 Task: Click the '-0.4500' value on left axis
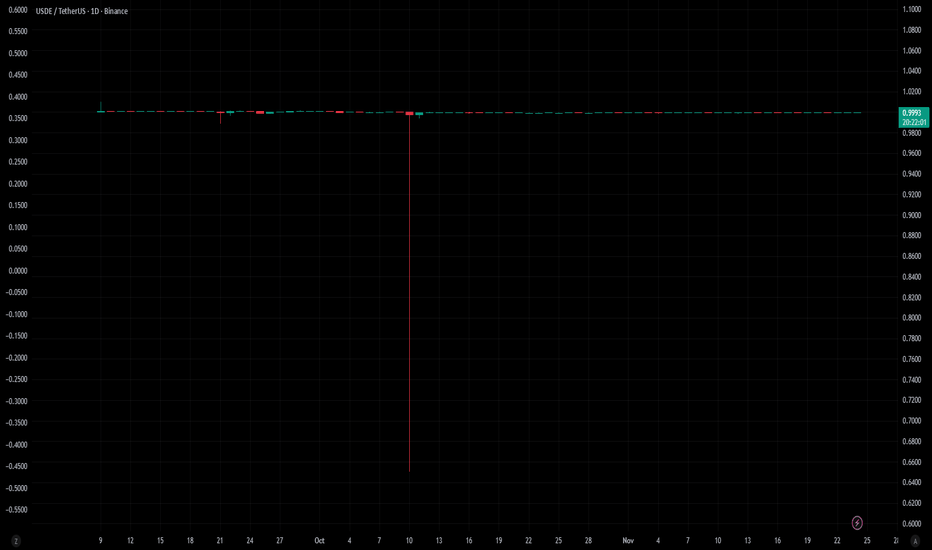click(17, 466)
